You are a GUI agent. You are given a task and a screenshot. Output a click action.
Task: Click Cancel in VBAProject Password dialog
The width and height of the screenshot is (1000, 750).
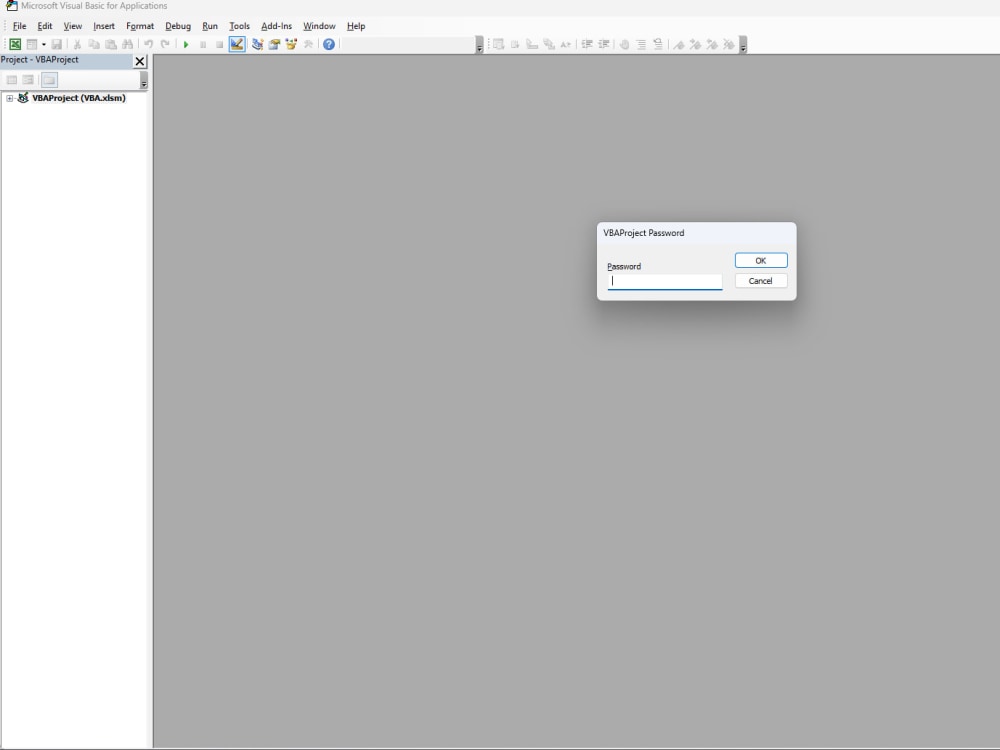point(761,281)
